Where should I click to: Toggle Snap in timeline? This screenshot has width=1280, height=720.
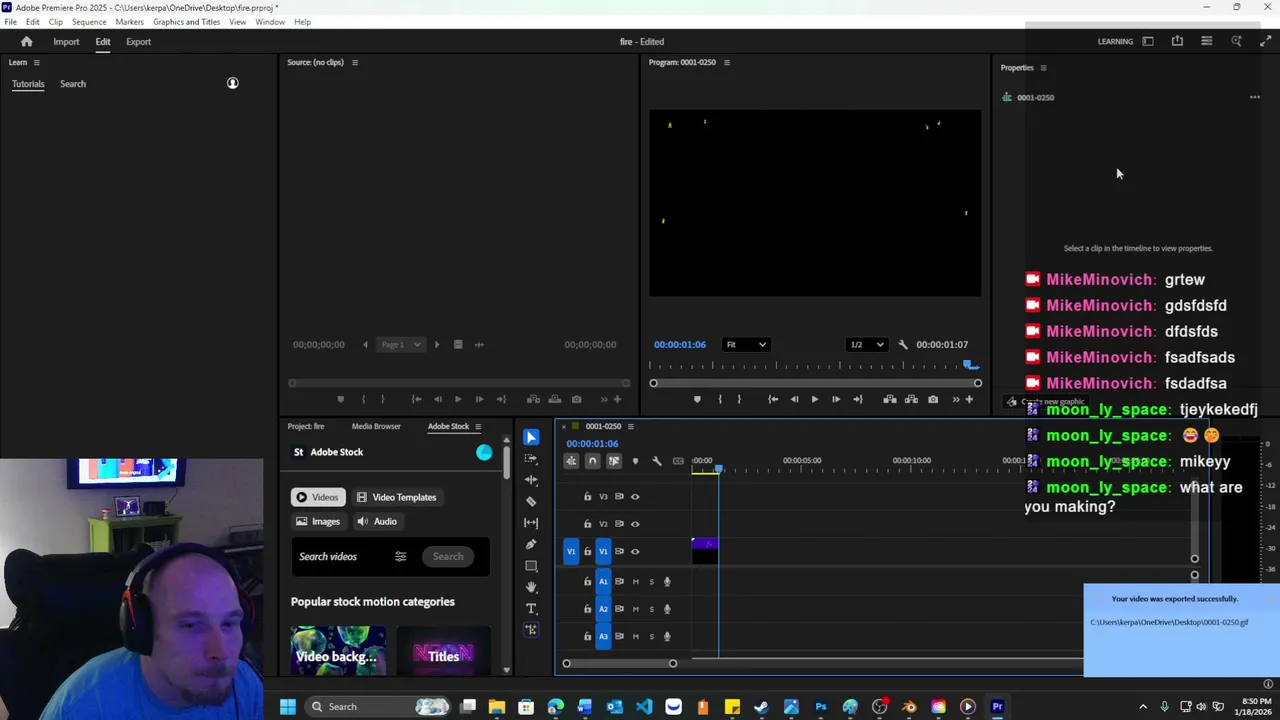pyautogui.click(x=592, y=461)
